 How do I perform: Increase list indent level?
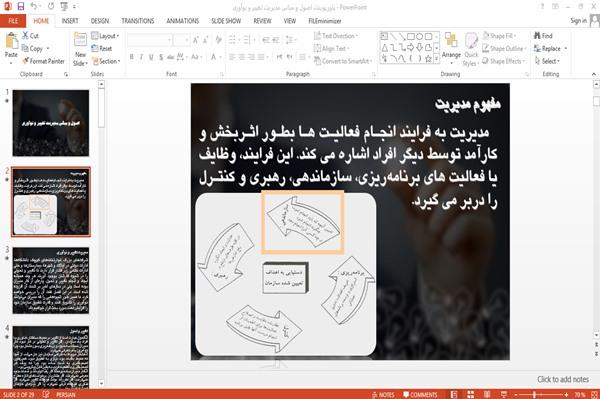coord(276,40)
